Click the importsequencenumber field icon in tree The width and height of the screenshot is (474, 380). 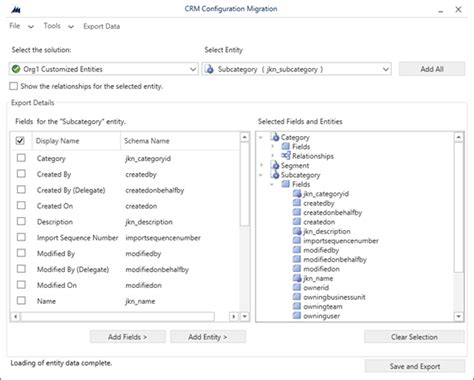tap(297, 240)
